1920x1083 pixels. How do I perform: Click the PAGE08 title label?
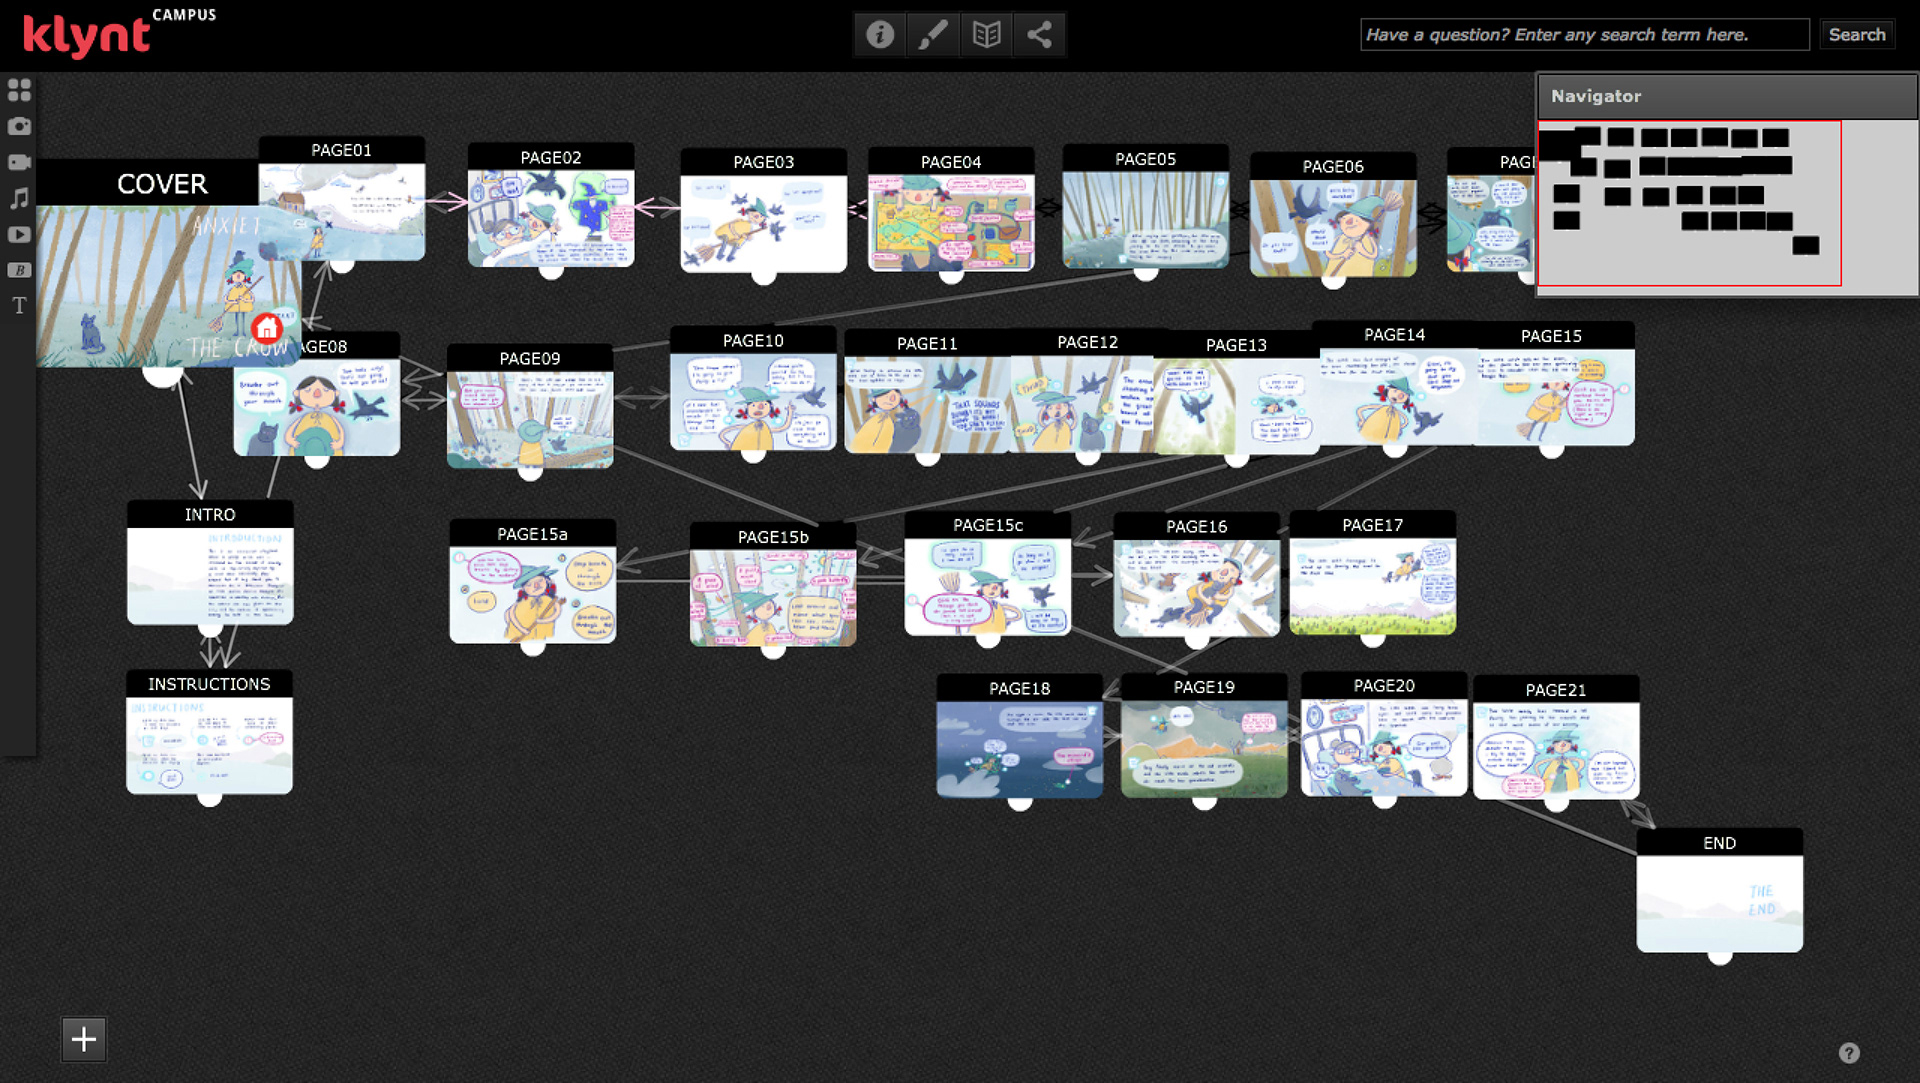coord(325,346)
